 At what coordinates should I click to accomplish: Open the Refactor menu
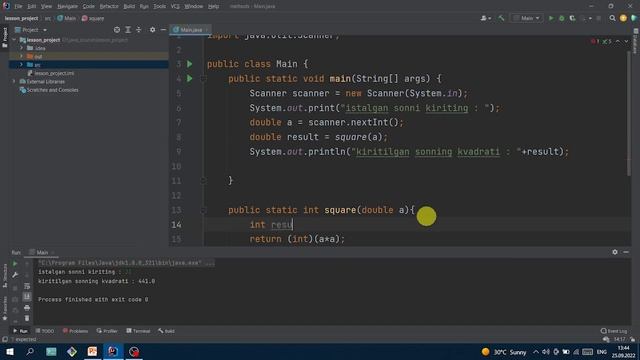coord(109,6)
